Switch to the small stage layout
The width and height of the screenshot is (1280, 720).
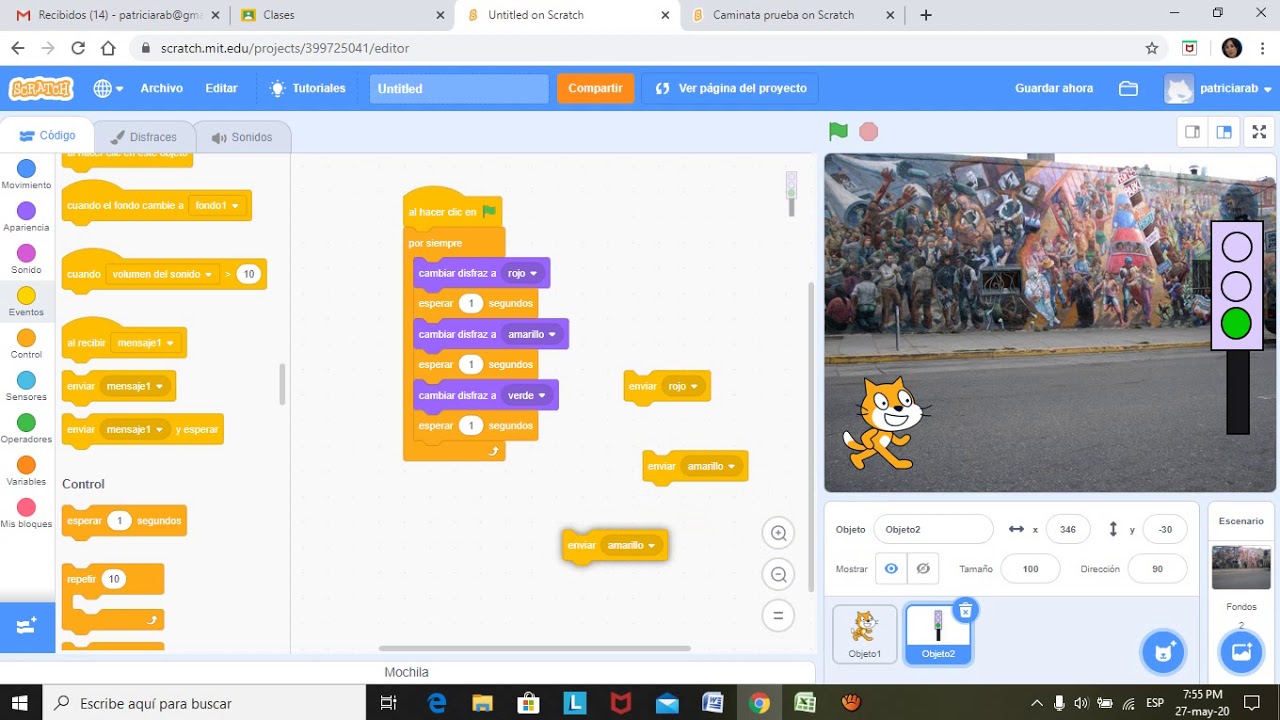point(1193,131)
